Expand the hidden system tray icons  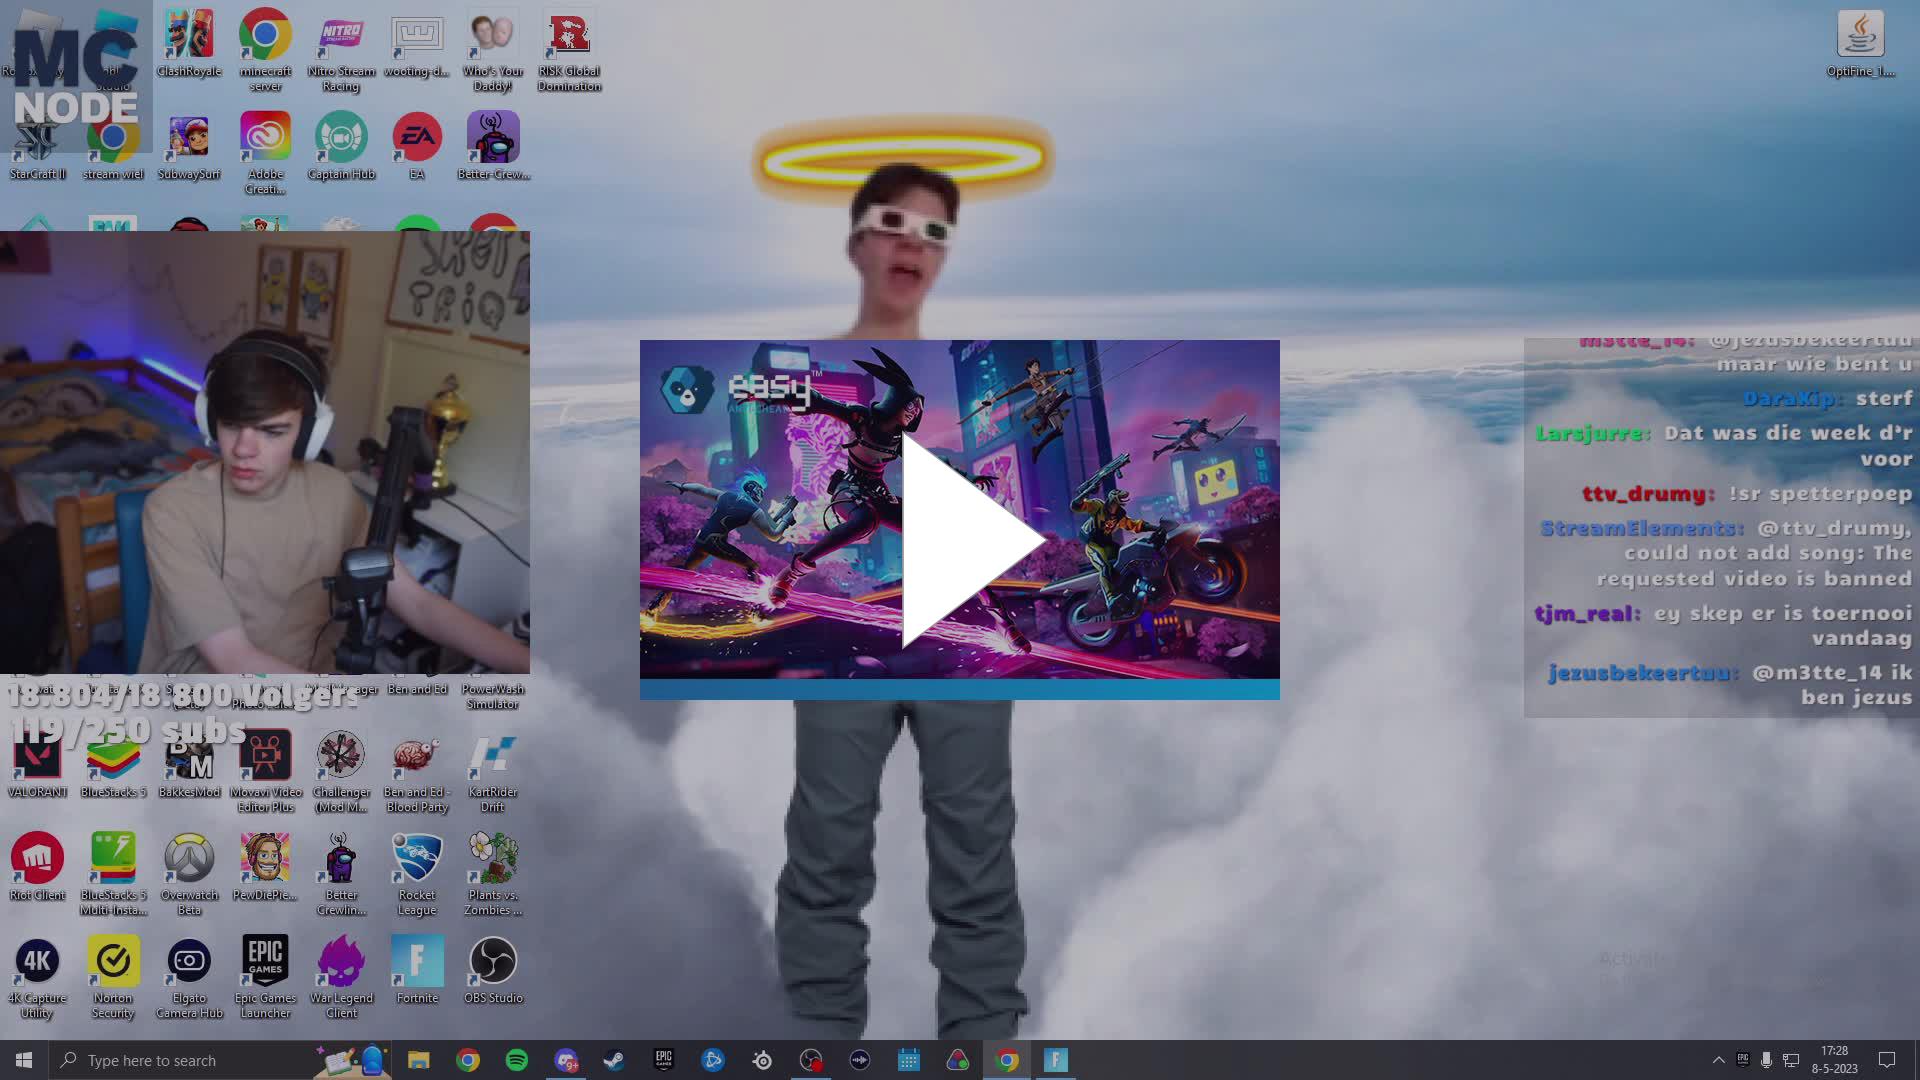pyautogui.click(x=1718, y=1060)
